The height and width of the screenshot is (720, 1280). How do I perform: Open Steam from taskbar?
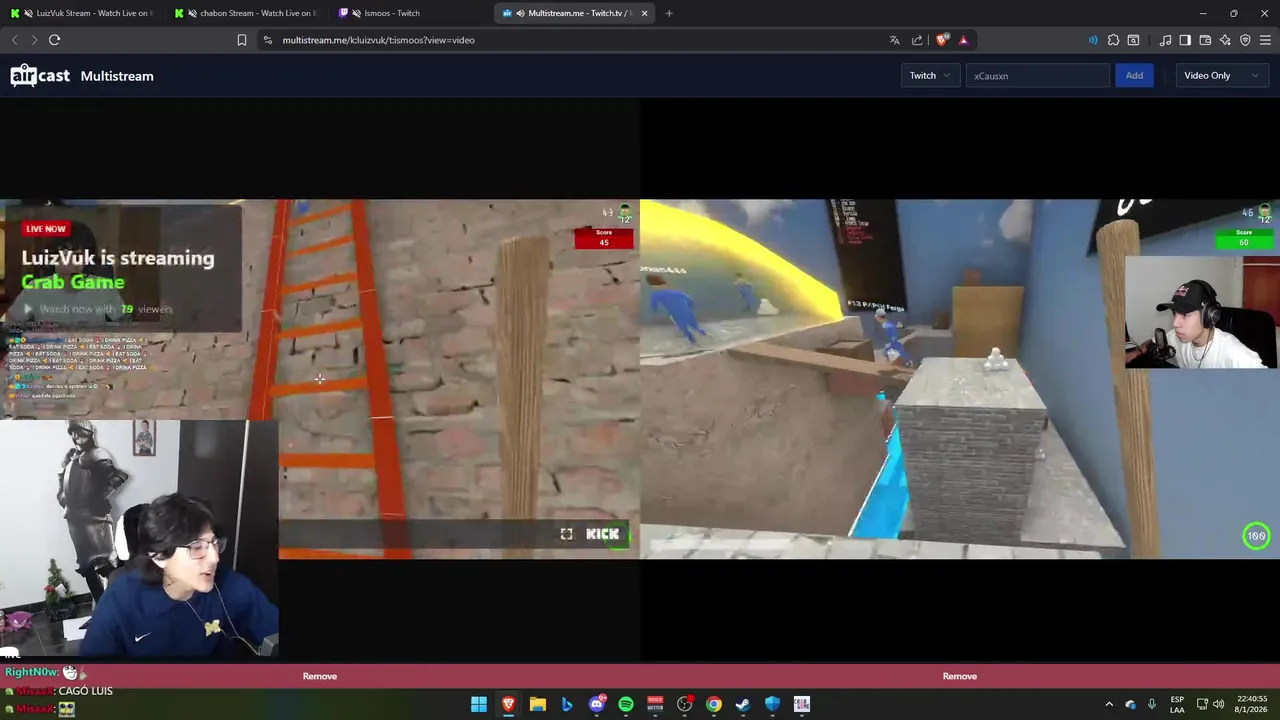pyautogui.click(x=743, y=704)
